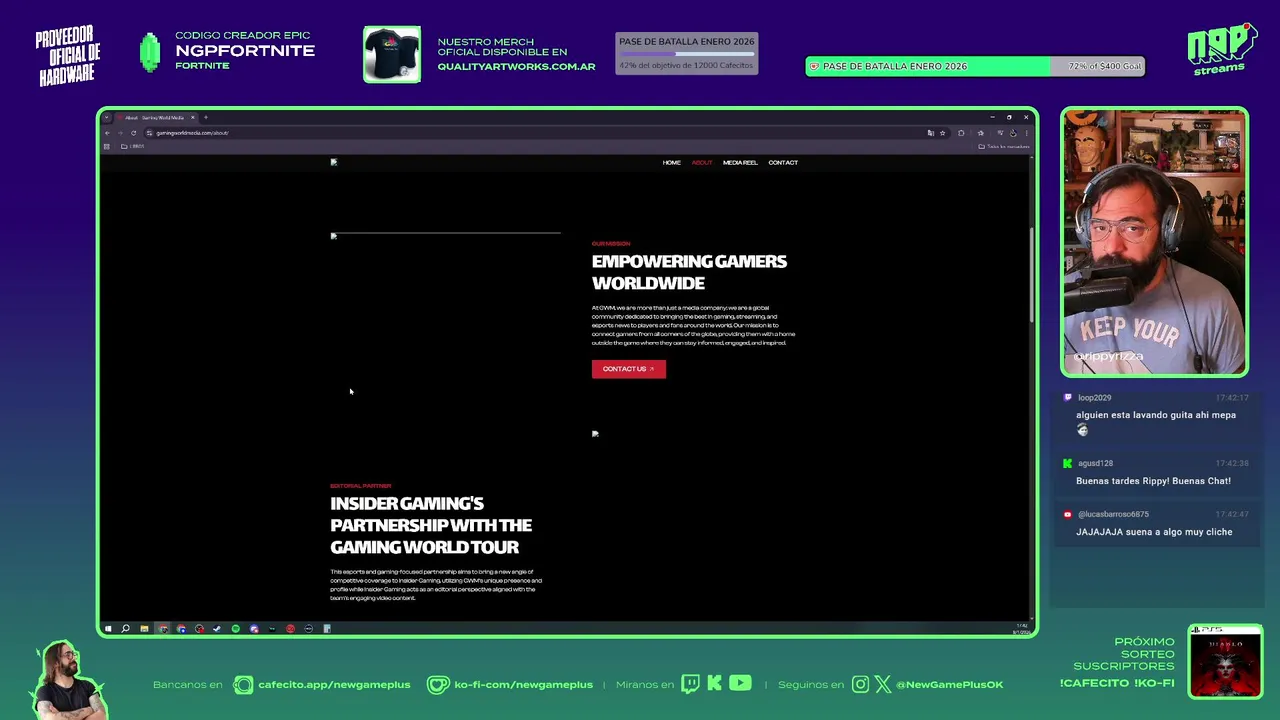Click the NGPFORTNITE creator code text
The height and width of the screenshot is (720, 1280).
click(x=245, y=51)
